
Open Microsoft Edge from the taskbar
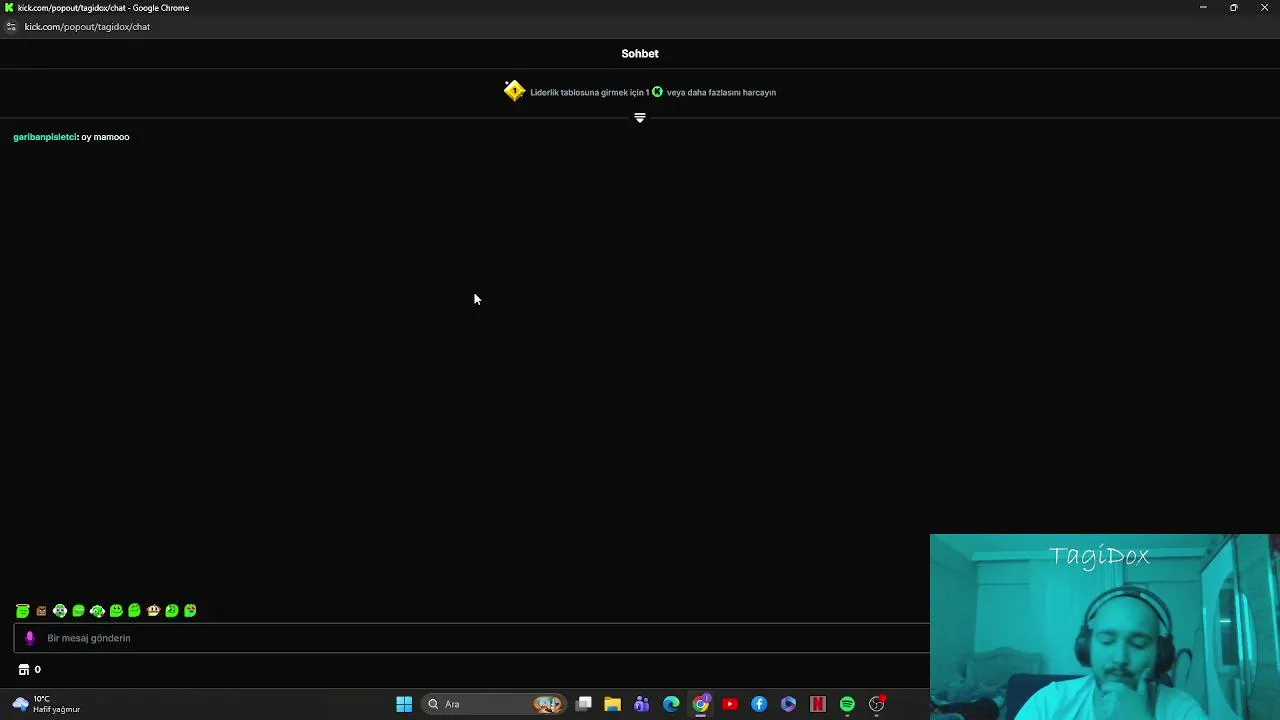(x=671, y=704)
